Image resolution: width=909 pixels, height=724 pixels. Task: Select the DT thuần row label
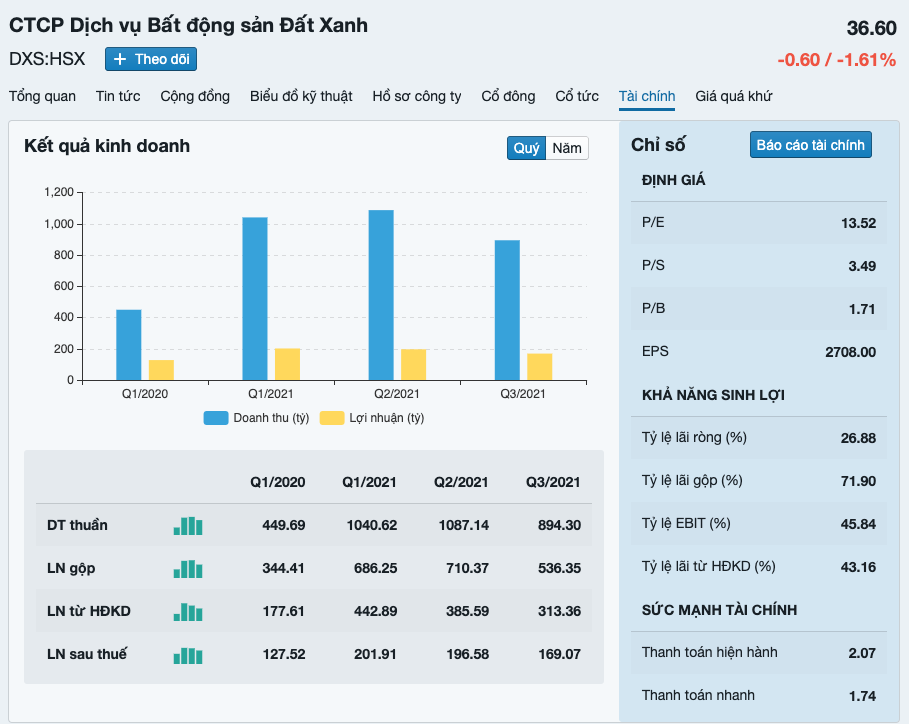point(77,525)
